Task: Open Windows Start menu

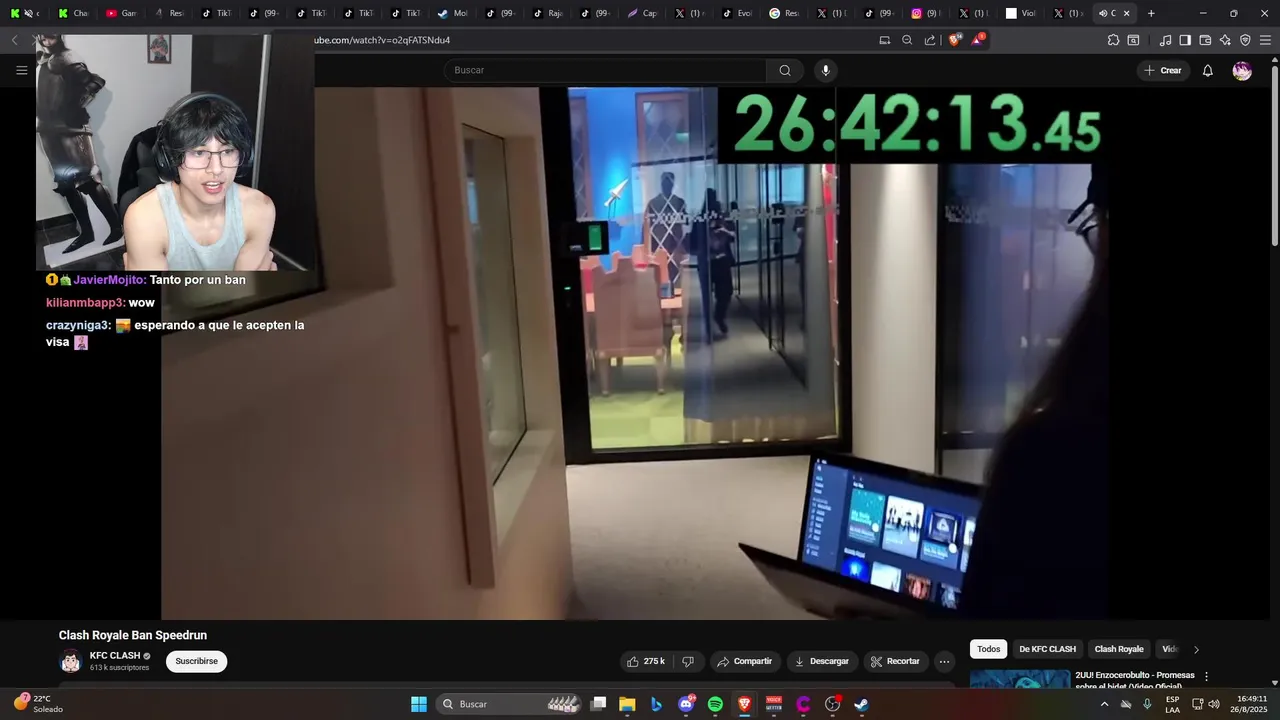Action: [419, 704]
